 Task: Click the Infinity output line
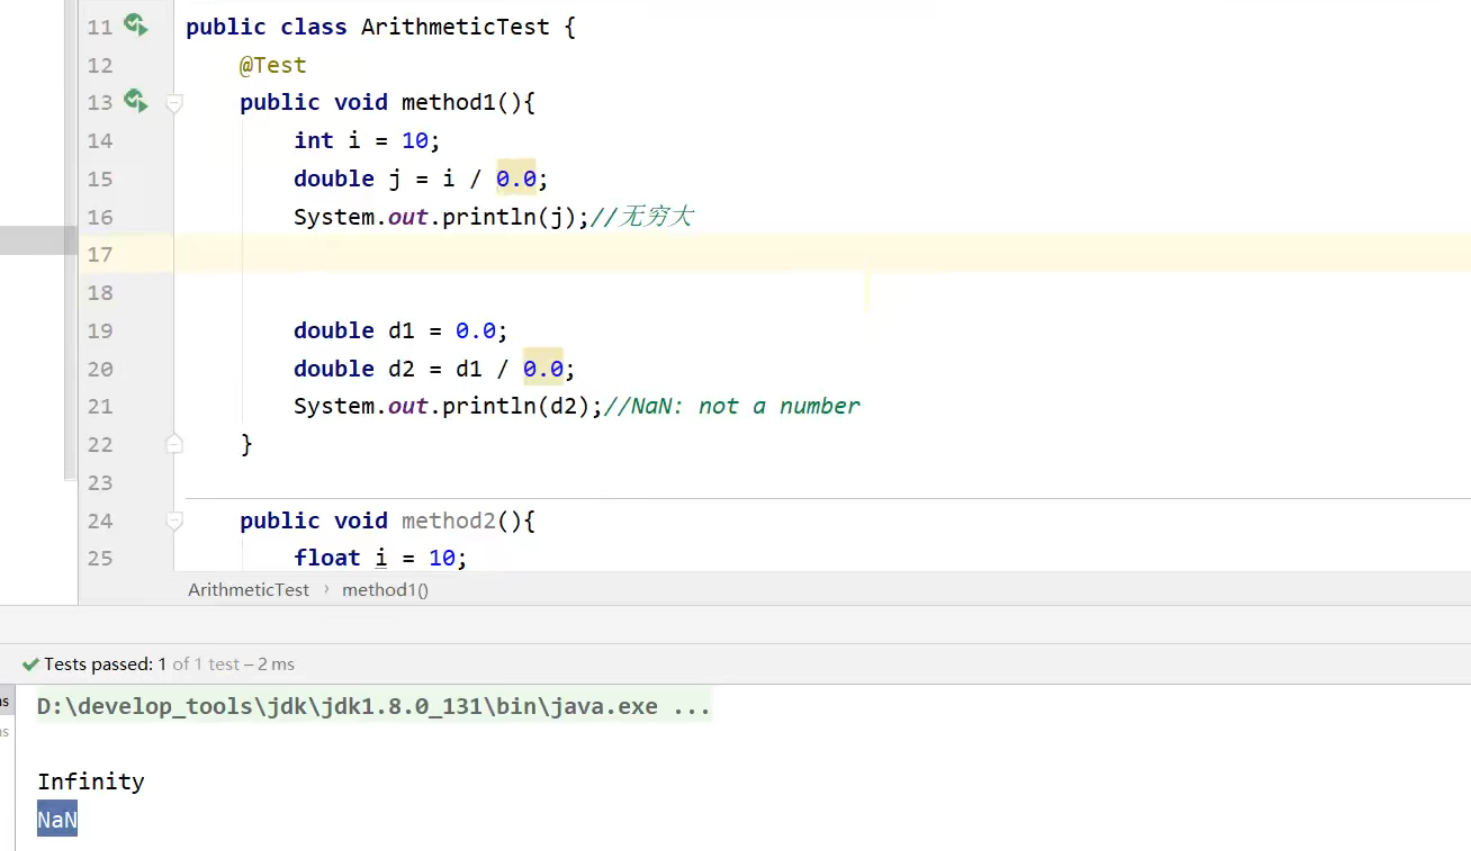point(91,781)
